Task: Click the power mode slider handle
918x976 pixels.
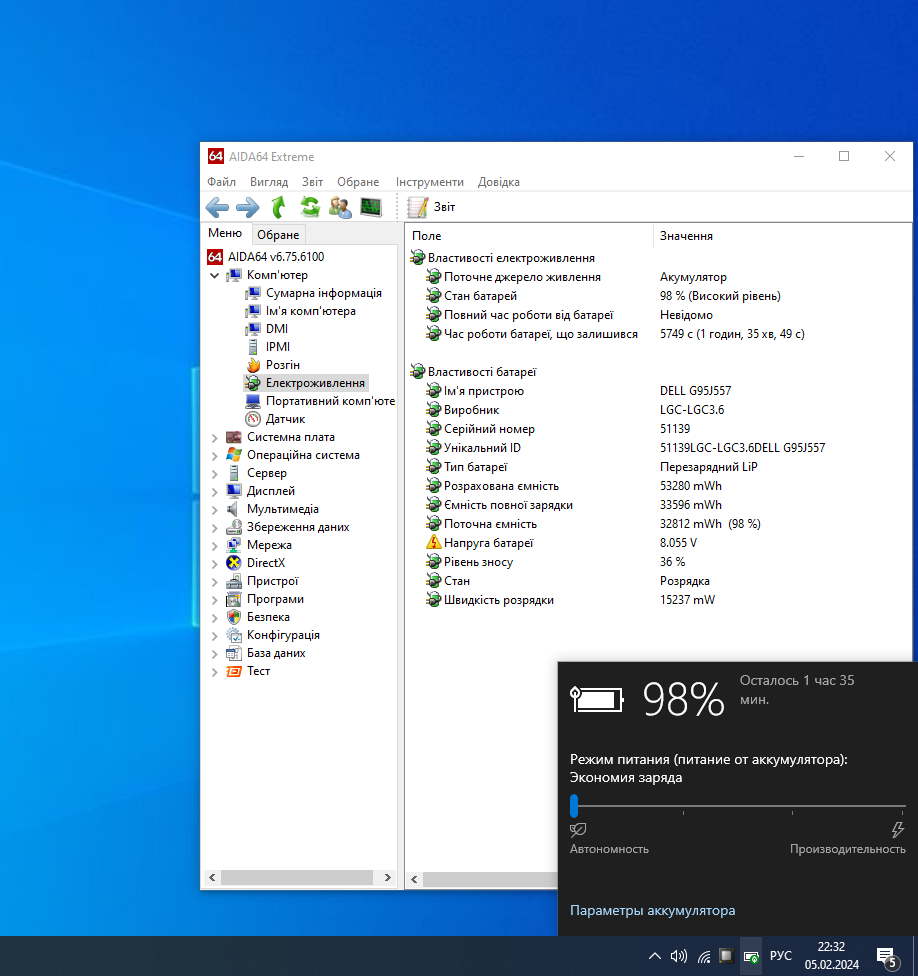Action: click(x=574, y=806)
